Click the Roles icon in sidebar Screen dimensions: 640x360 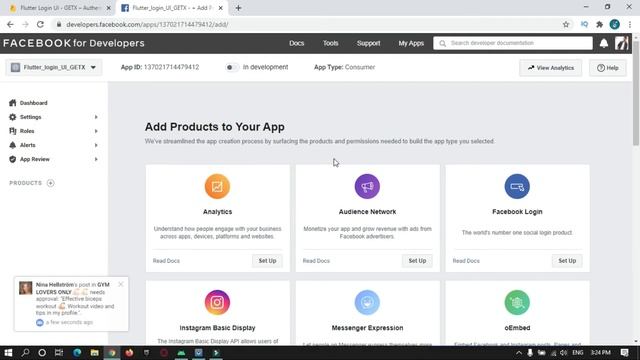point(13,131)
